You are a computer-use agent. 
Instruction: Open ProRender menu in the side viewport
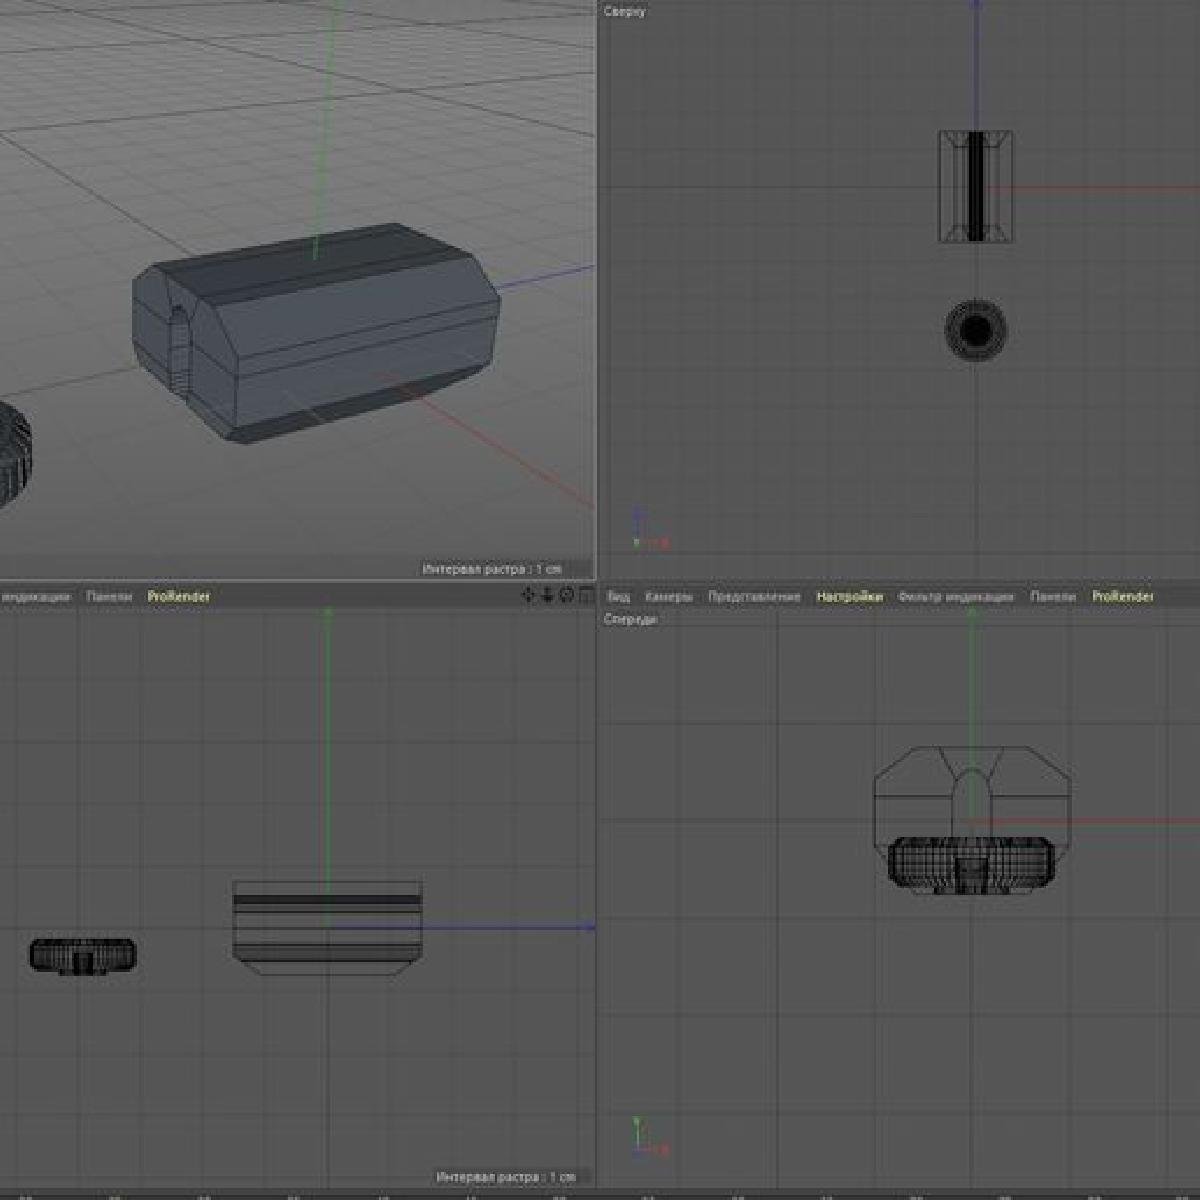click(179, 597)
